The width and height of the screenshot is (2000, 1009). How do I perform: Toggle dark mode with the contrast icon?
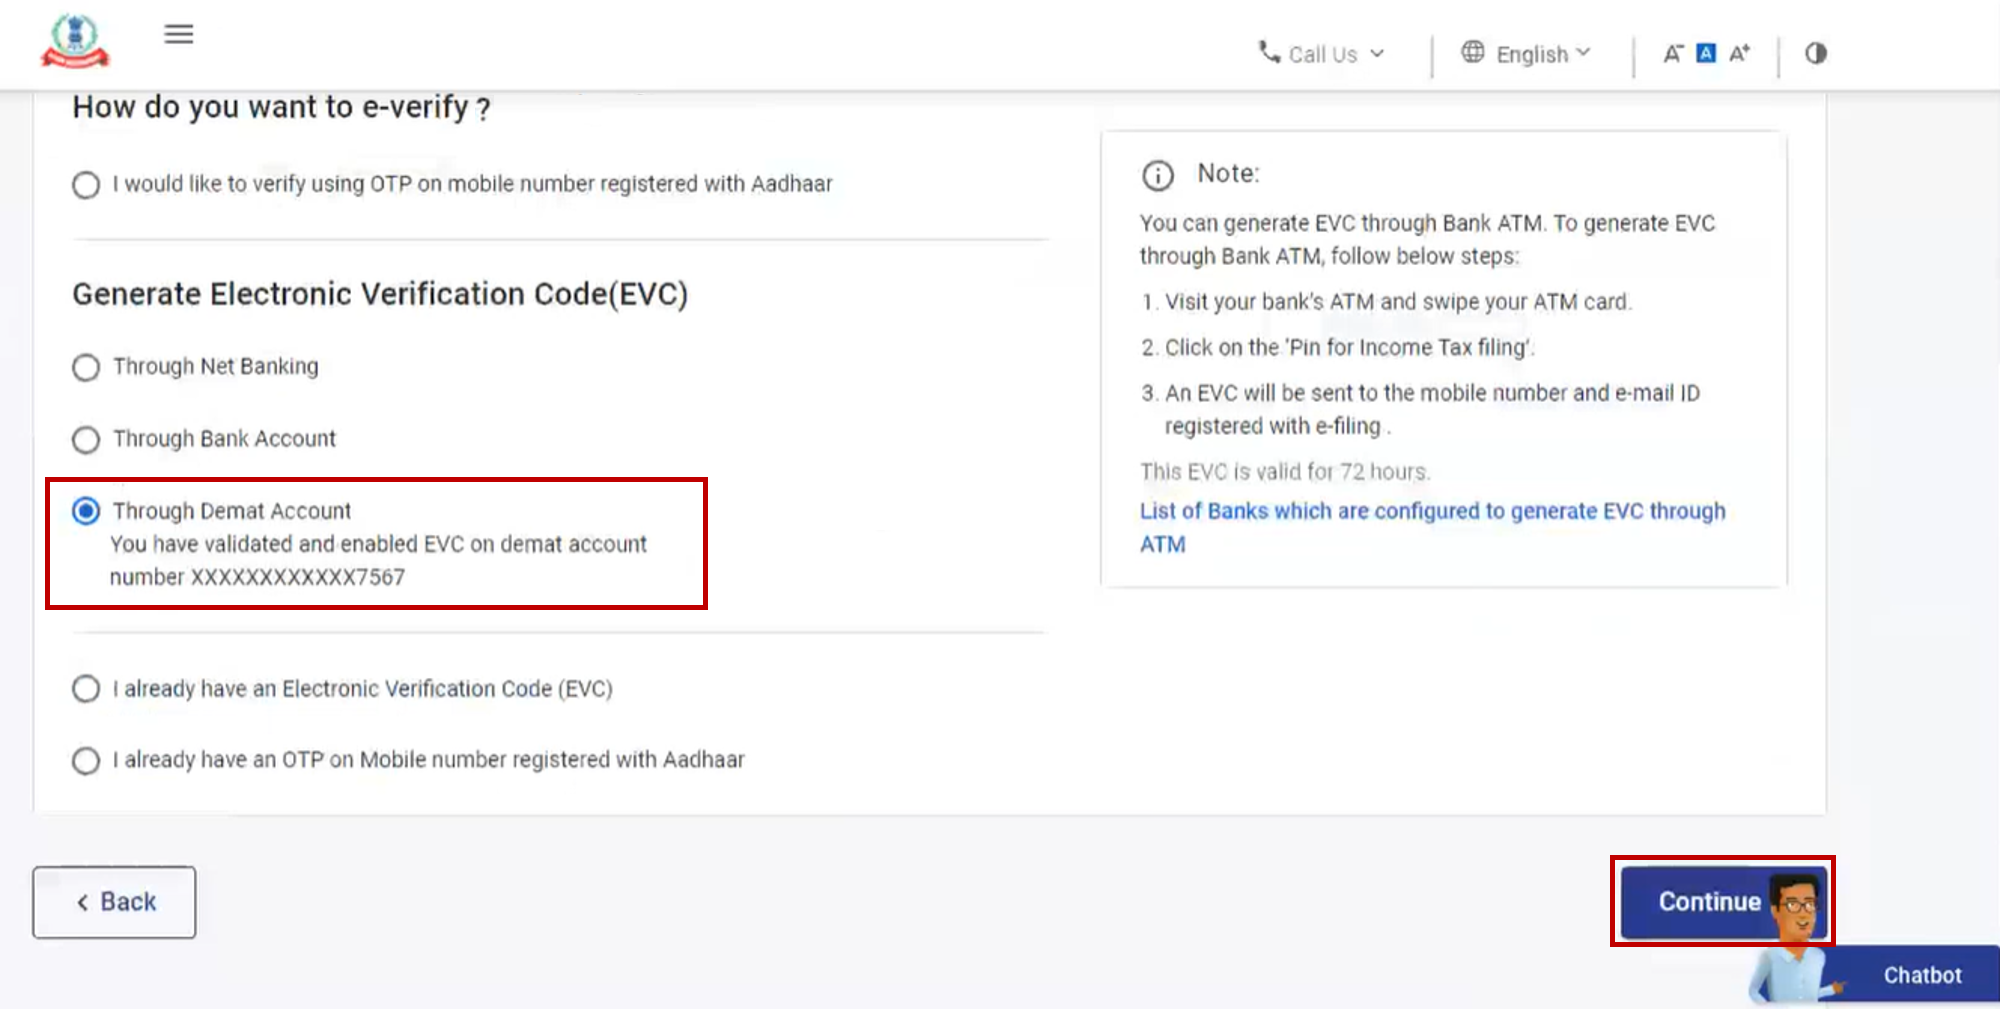[x=1815, y=53]
